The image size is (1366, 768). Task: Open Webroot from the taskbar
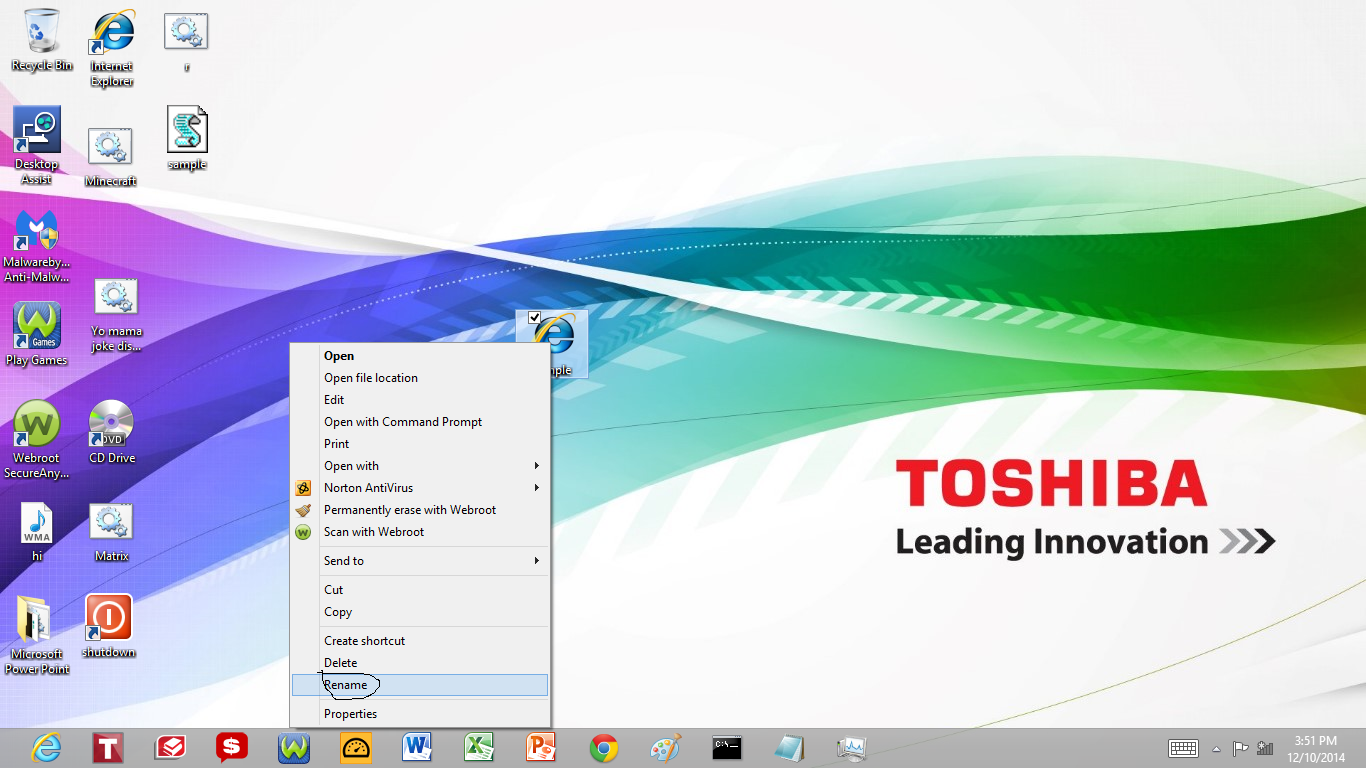click(x=294, y=748)
